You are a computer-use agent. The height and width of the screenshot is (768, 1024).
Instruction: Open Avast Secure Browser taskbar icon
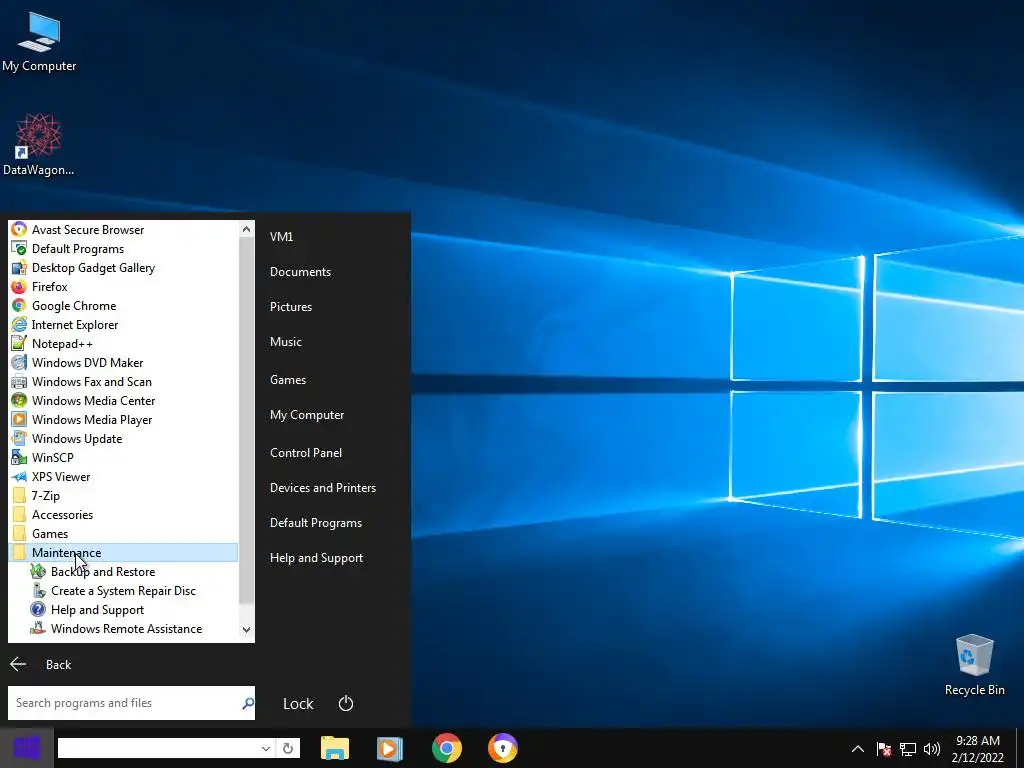(x=503, y=748)
